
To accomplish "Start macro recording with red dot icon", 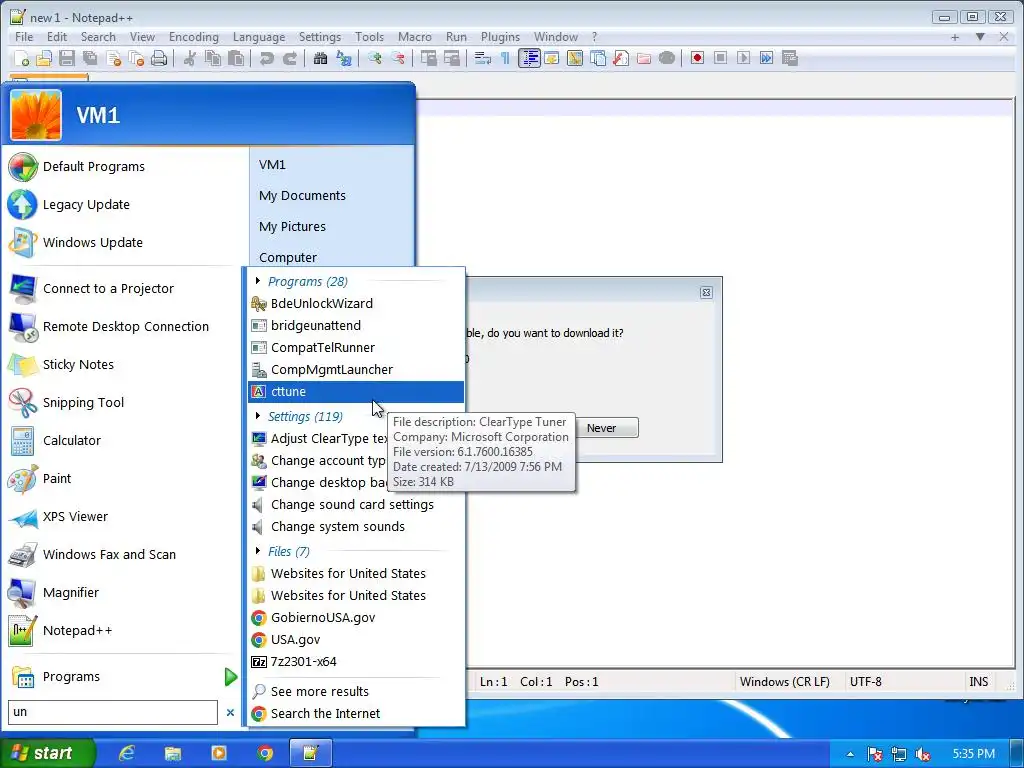I will 697,59.
